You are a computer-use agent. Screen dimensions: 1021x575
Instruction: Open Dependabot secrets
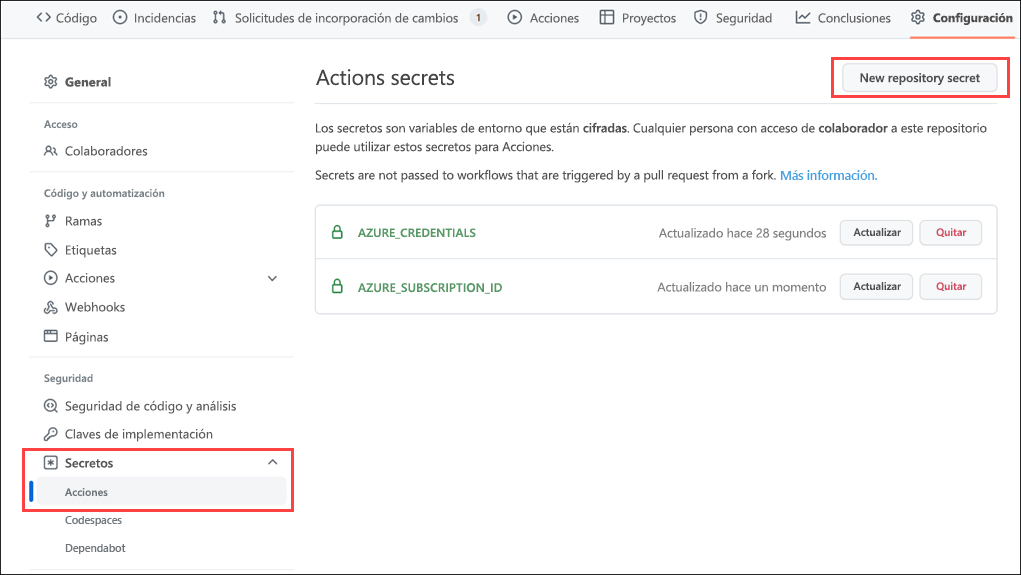pos(95,548)
